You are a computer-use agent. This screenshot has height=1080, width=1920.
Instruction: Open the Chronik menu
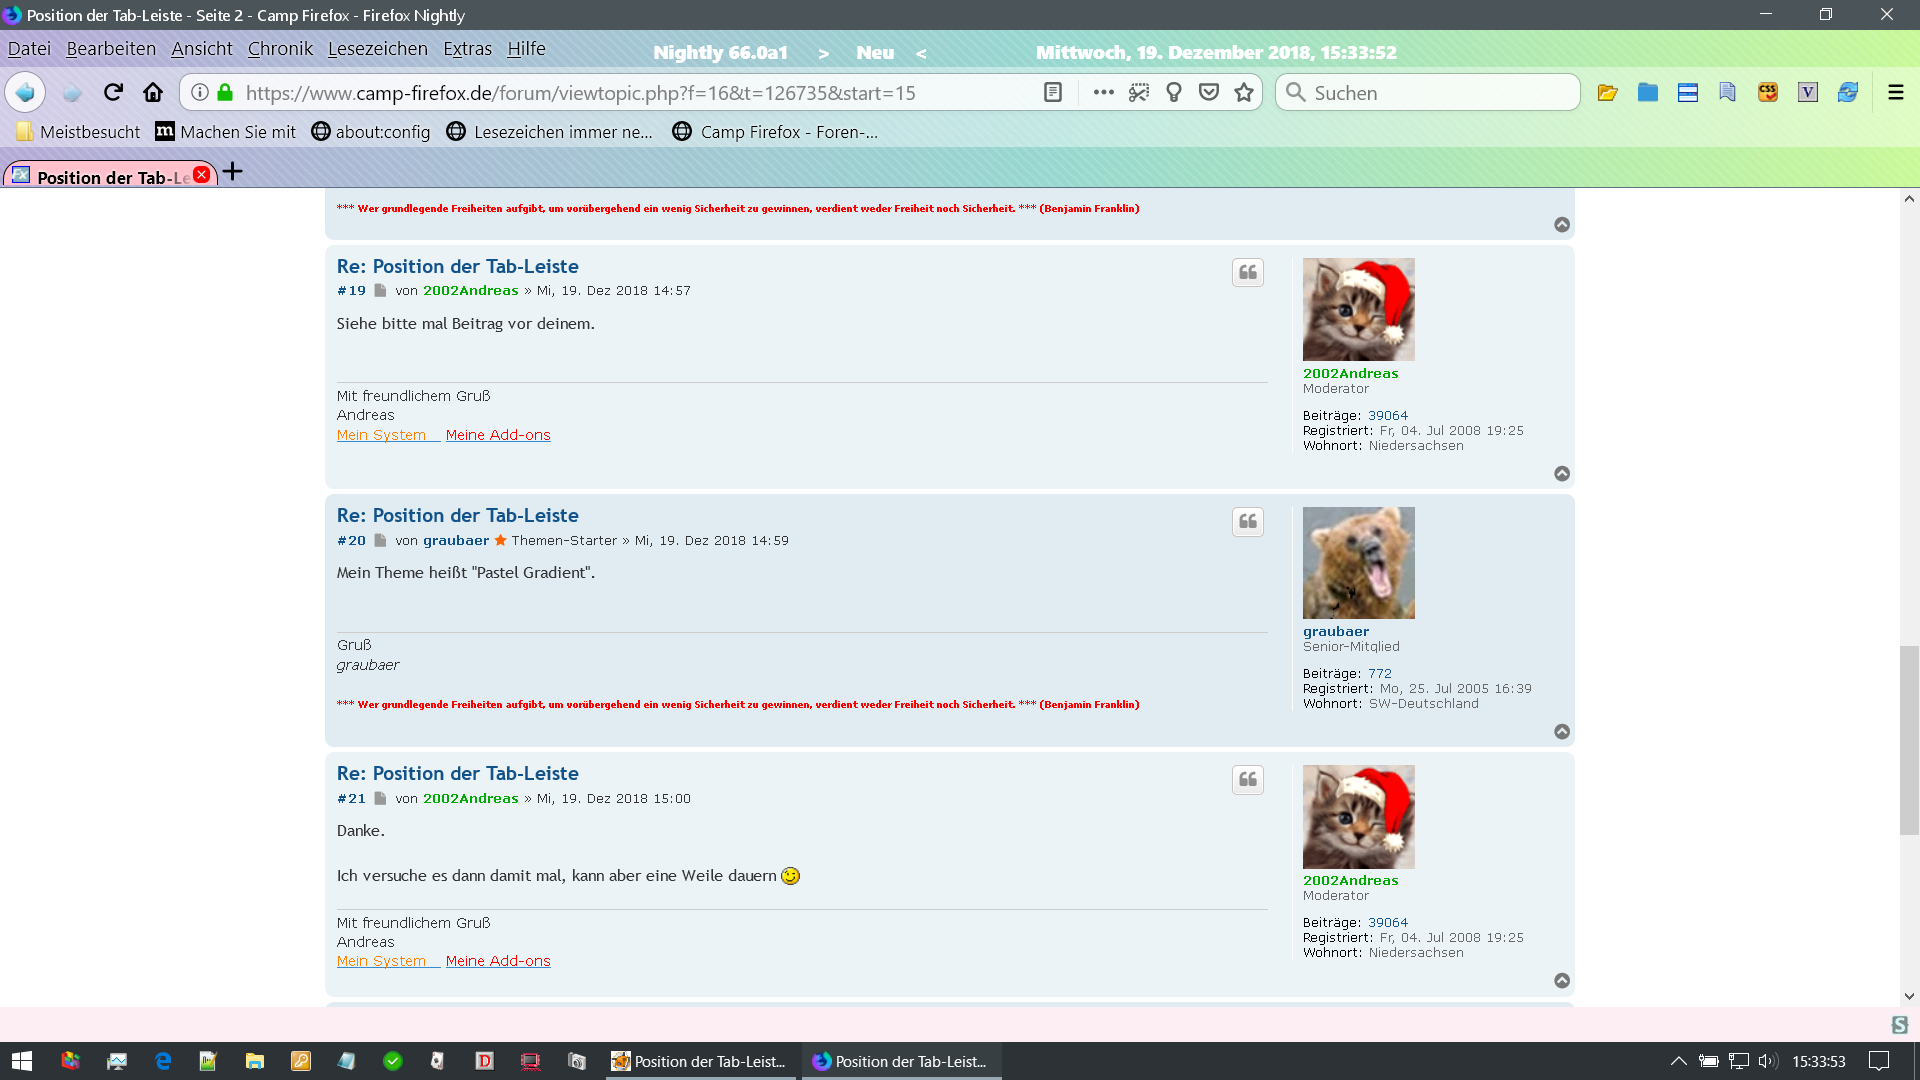coord(280,49)
